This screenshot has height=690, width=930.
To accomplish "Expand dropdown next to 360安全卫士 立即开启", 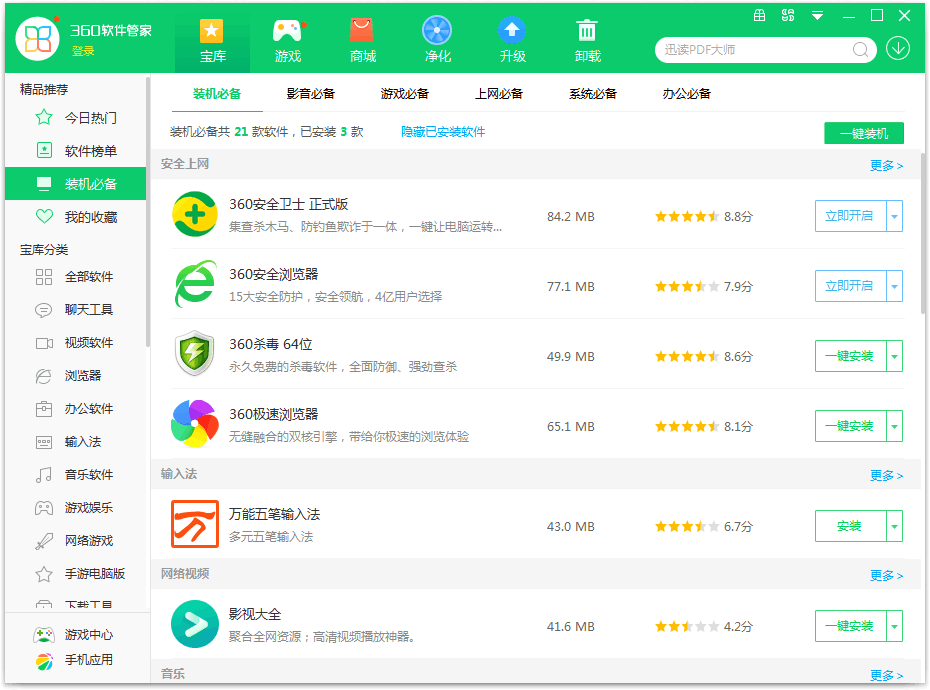I will pos(894,216).
